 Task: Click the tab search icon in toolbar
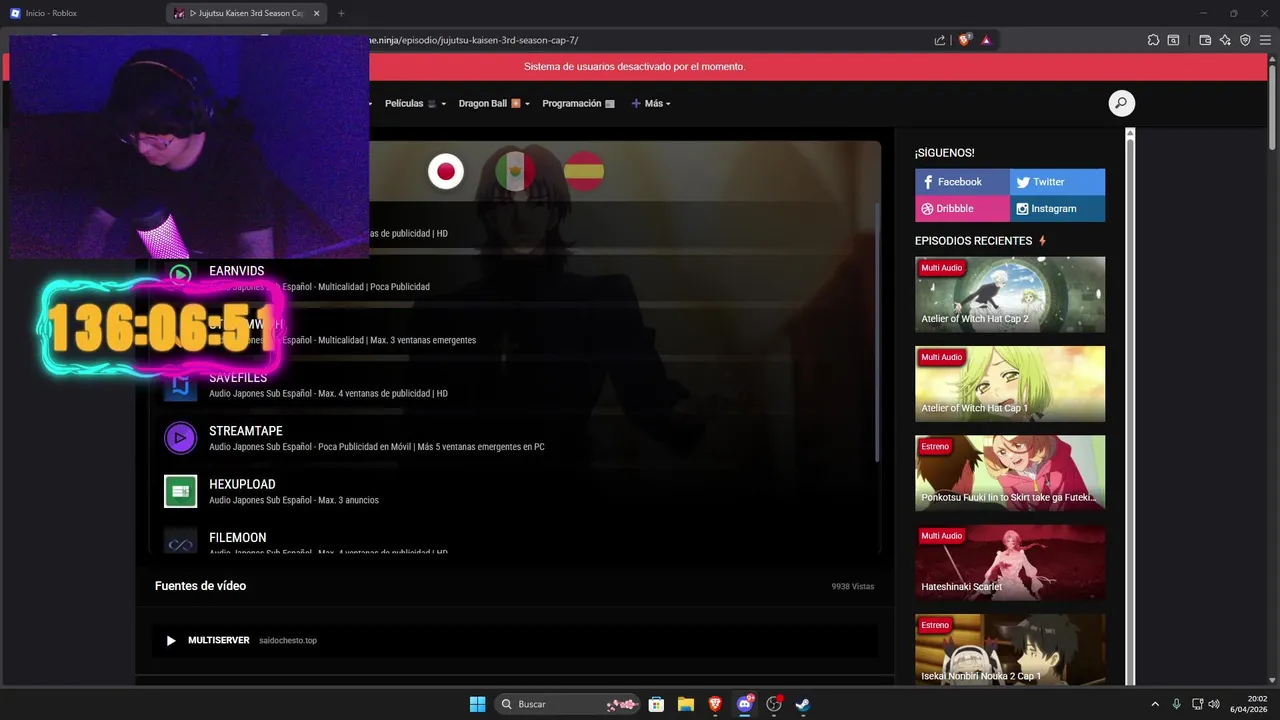(x=1173, y=40)
